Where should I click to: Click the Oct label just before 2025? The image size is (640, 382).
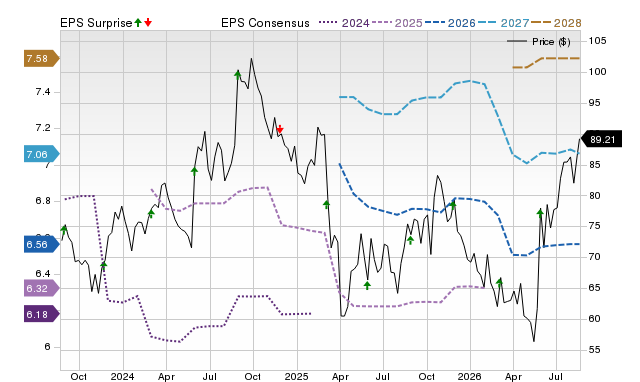point(253,376)
